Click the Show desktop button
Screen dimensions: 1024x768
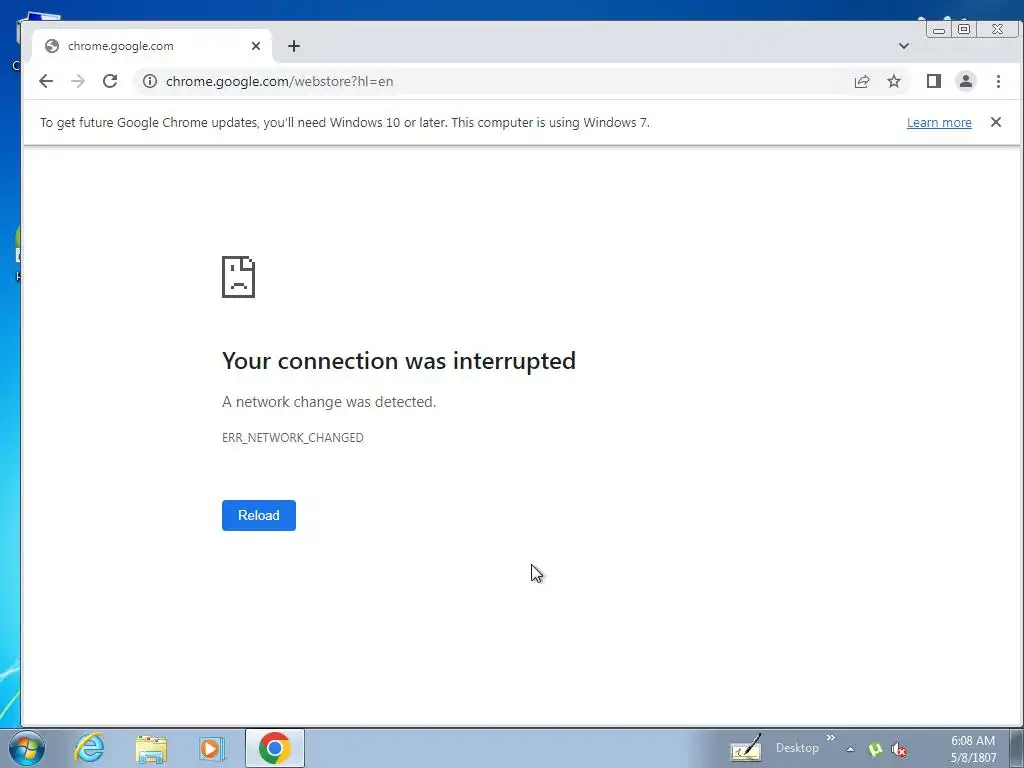(x=1017, y=748)
